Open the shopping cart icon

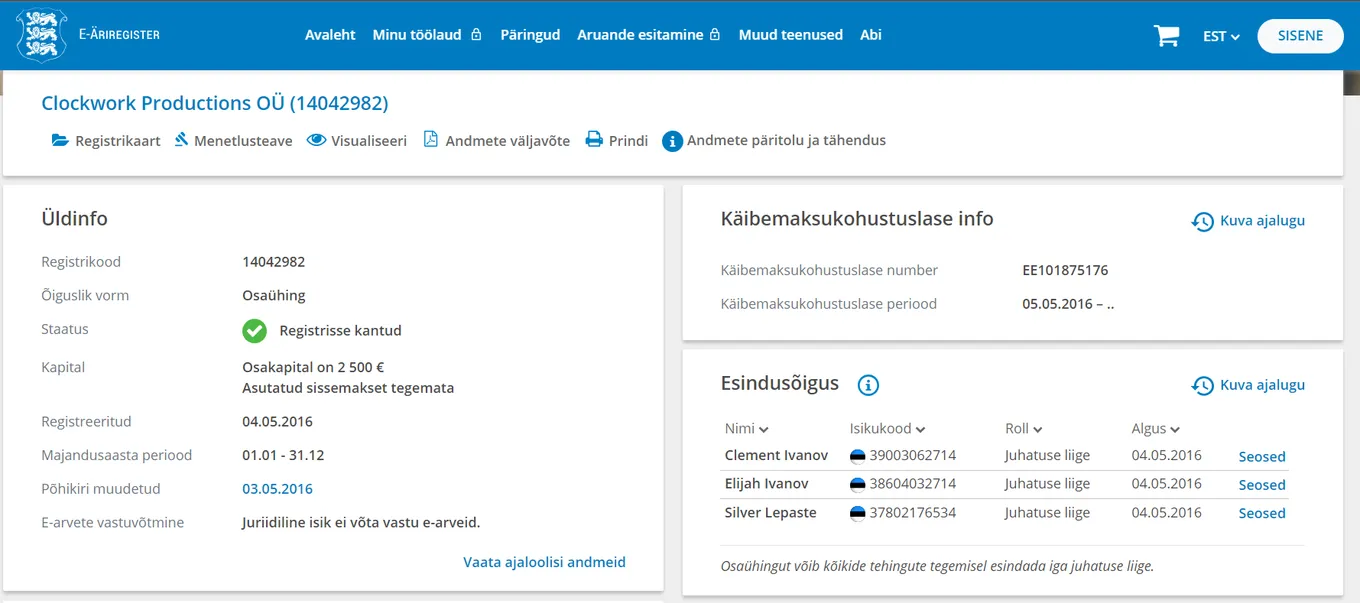pos(1166,36)
